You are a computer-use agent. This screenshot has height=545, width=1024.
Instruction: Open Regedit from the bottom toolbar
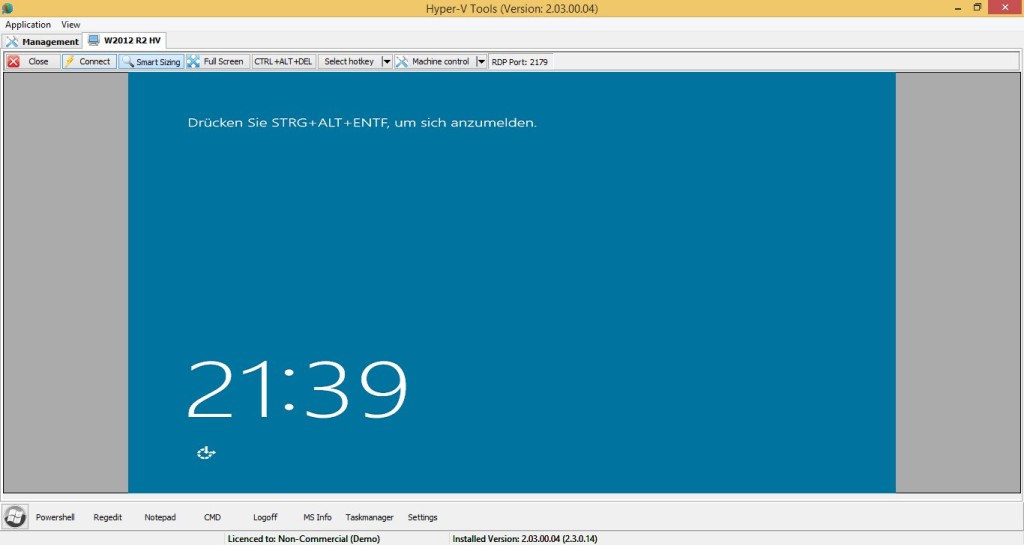click(x=107, y=518)
